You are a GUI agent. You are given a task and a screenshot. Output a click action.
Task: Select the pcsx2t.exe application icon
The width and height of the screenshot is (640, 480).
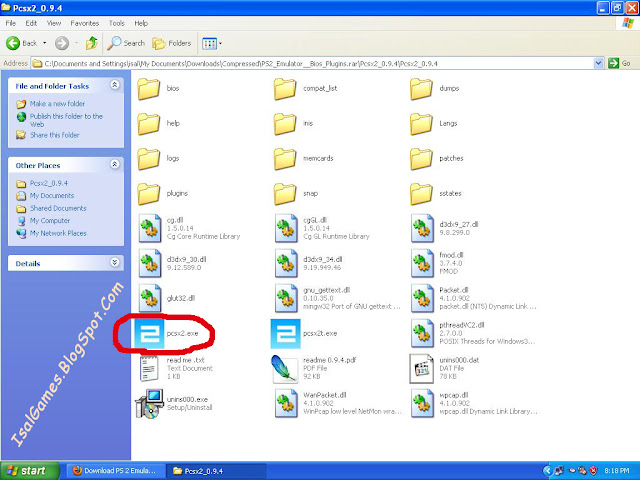(x=286, y=334)
